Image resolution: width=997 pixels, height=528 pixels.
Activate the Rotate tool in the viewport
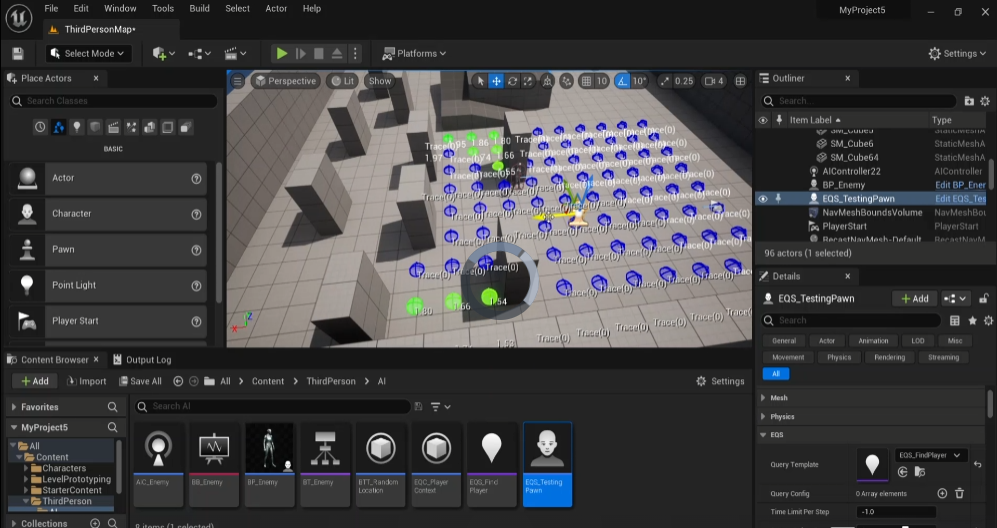512,81
